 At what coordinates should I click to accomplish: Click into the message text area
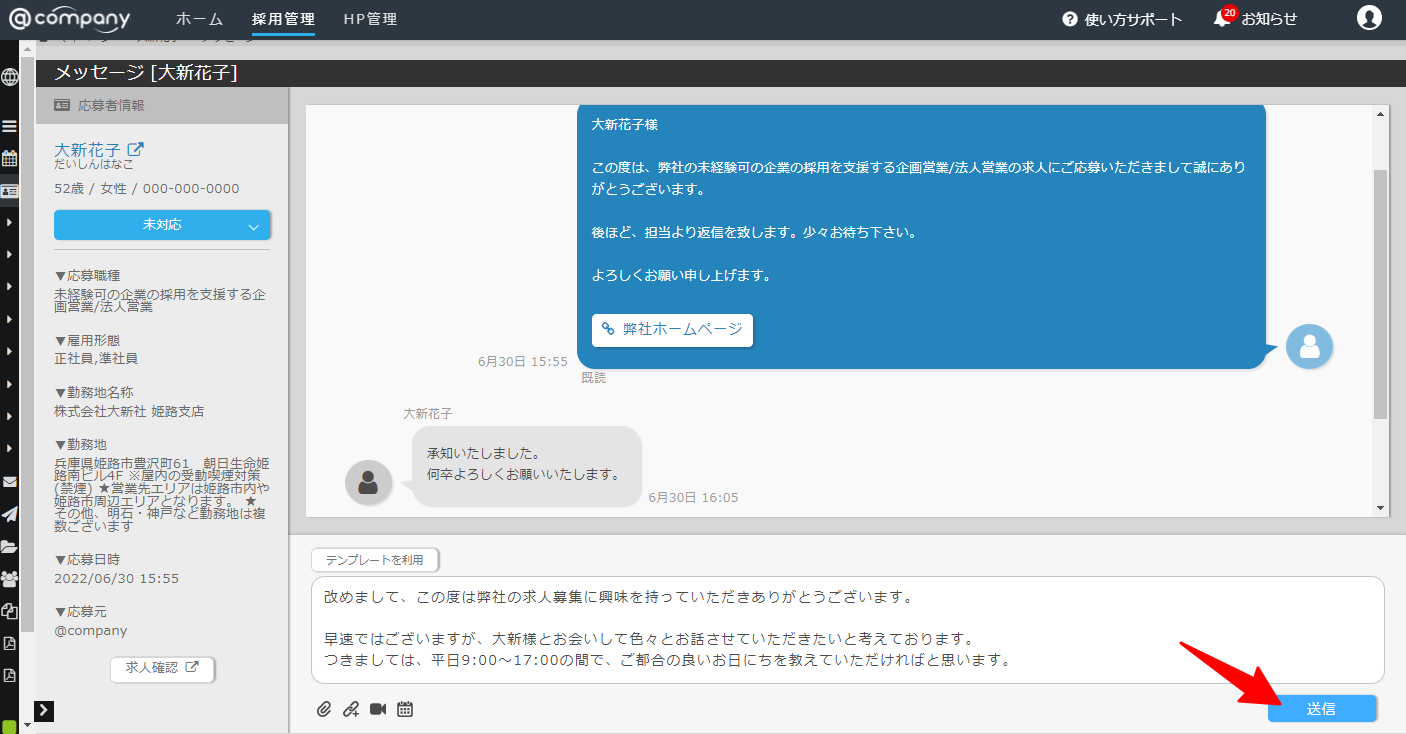tap(847, 630)
